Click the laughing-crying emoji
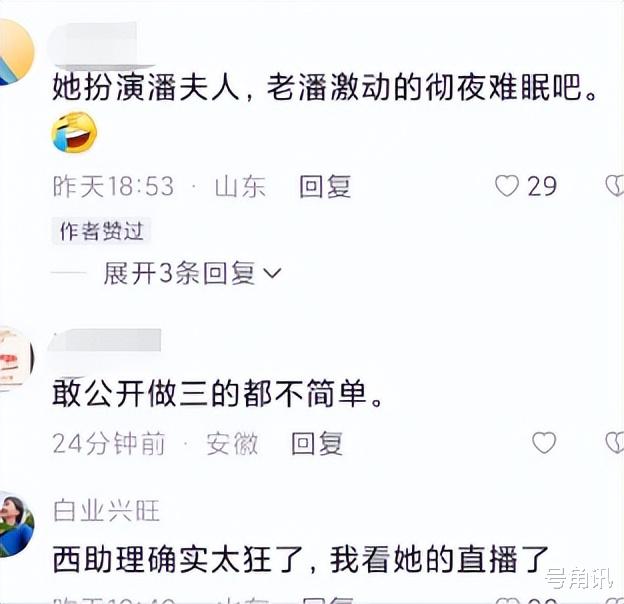The height and width of the screenshot is (604, 624). [74, 132]
